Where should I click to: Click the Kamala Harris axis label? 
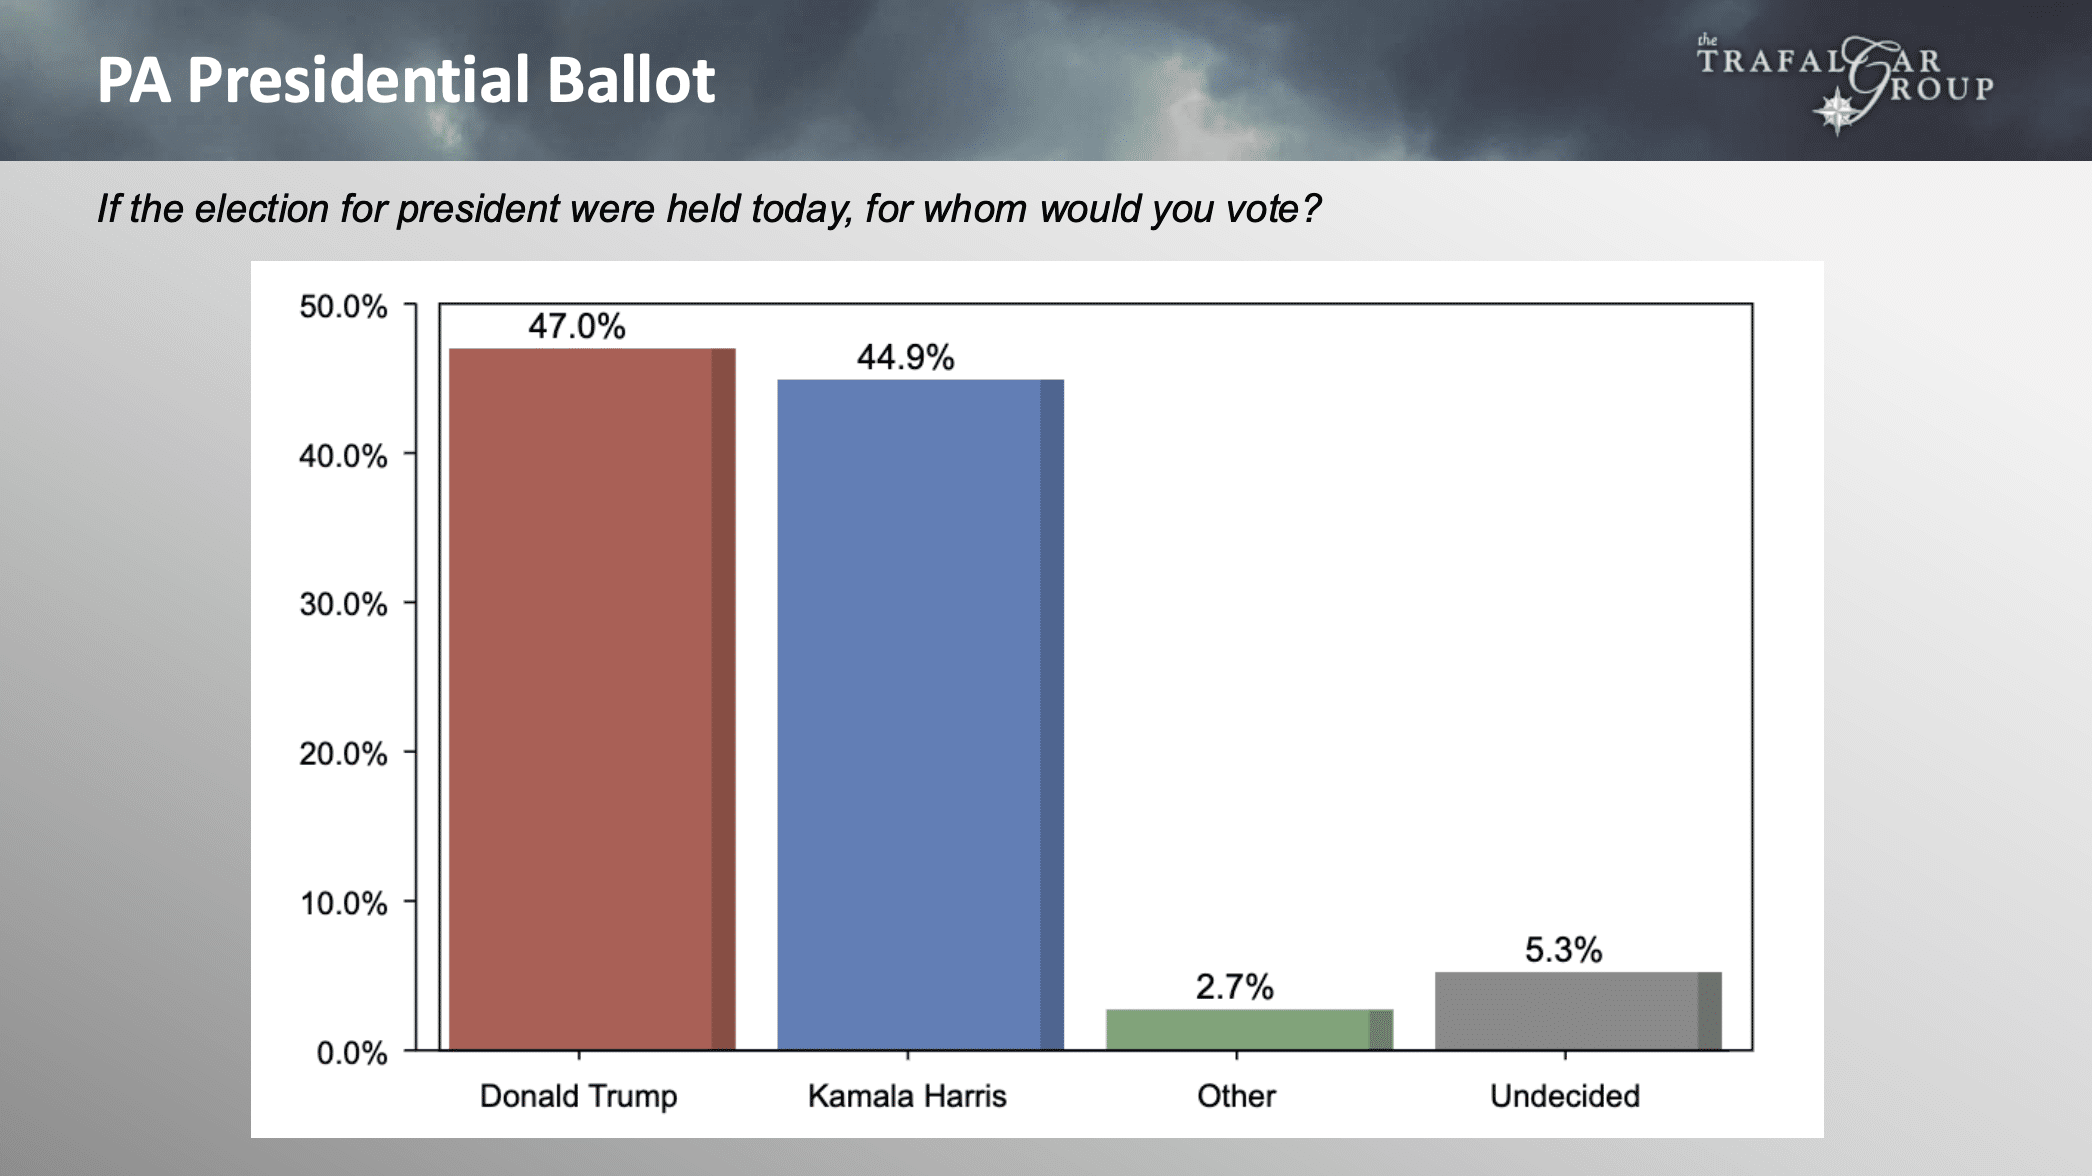[907, 1096]
